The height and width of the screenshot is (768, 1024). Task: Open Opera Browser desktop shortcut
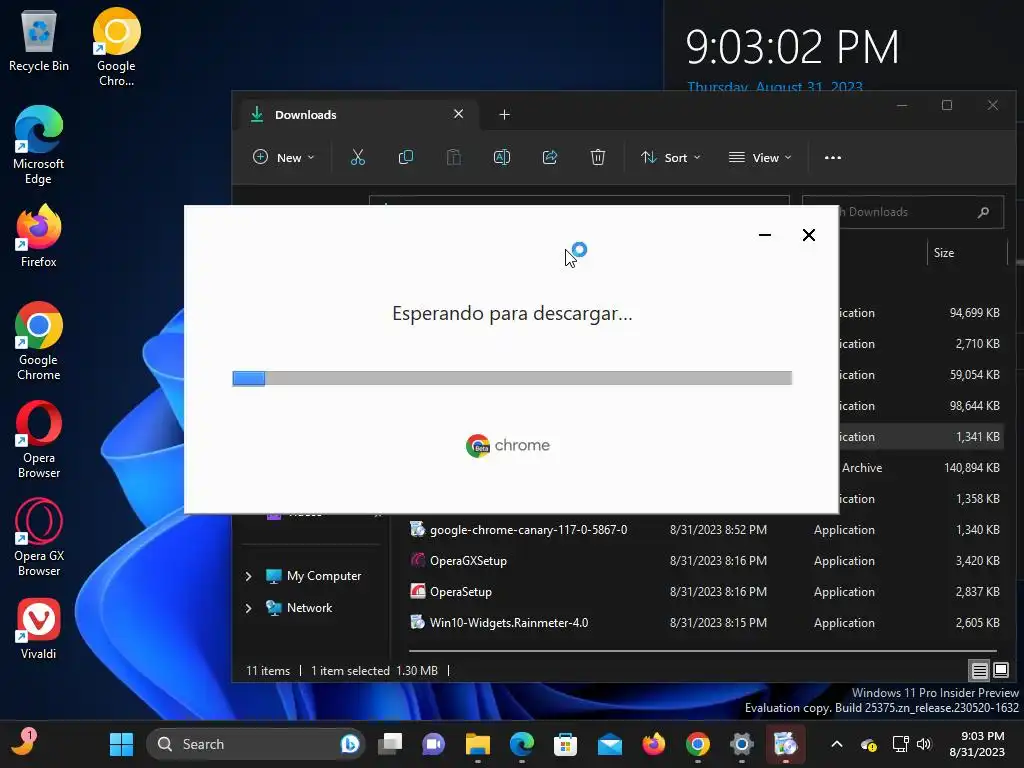[x=39, y=439]
